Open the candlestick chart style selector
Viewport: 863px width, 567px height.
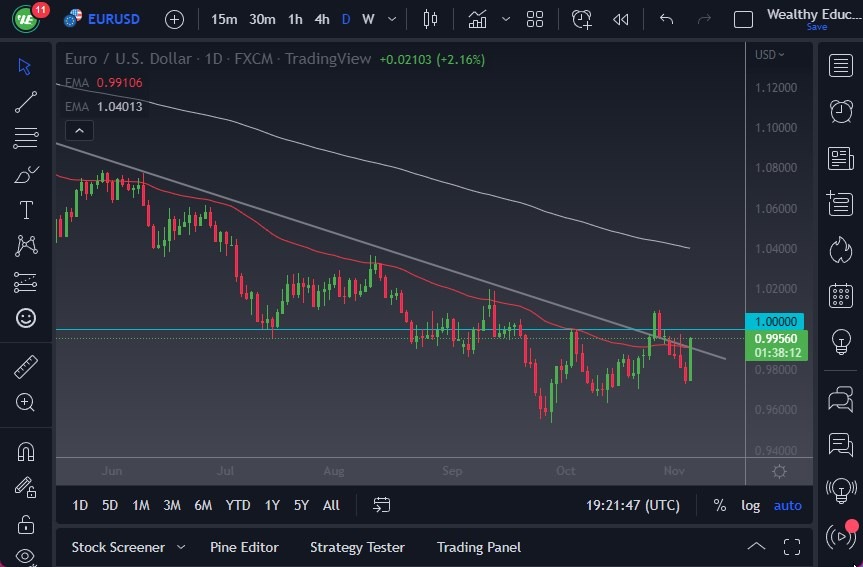pyautogui.click(x=431, y=19)
